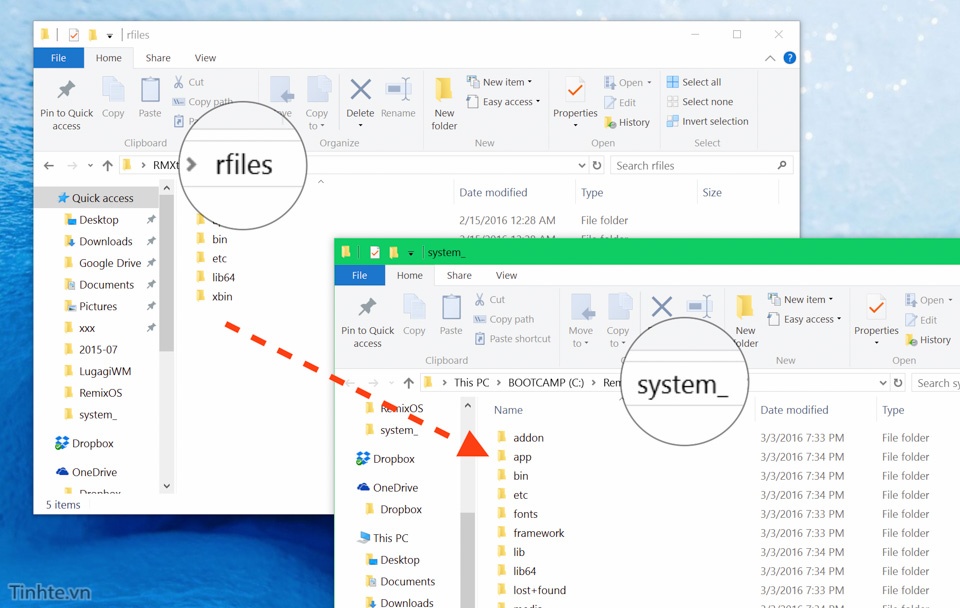Click History icon in rfiles ribbon

627,122
